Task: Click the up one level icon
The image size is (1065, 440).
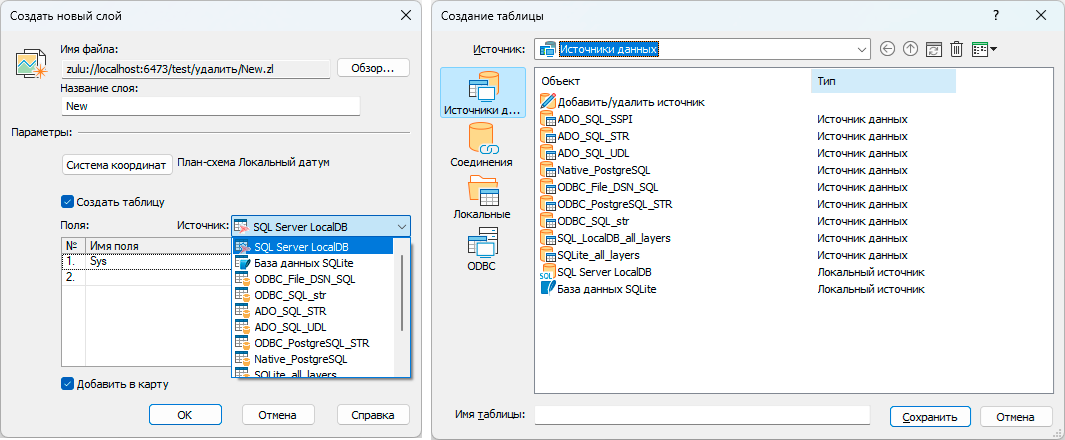Action: click(910, 49)
